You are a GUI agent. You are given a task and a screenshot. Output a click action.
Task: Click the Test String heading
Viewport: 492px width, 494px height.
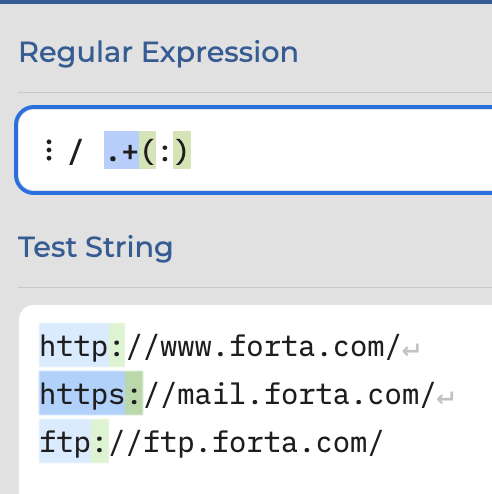click(95, 247)
